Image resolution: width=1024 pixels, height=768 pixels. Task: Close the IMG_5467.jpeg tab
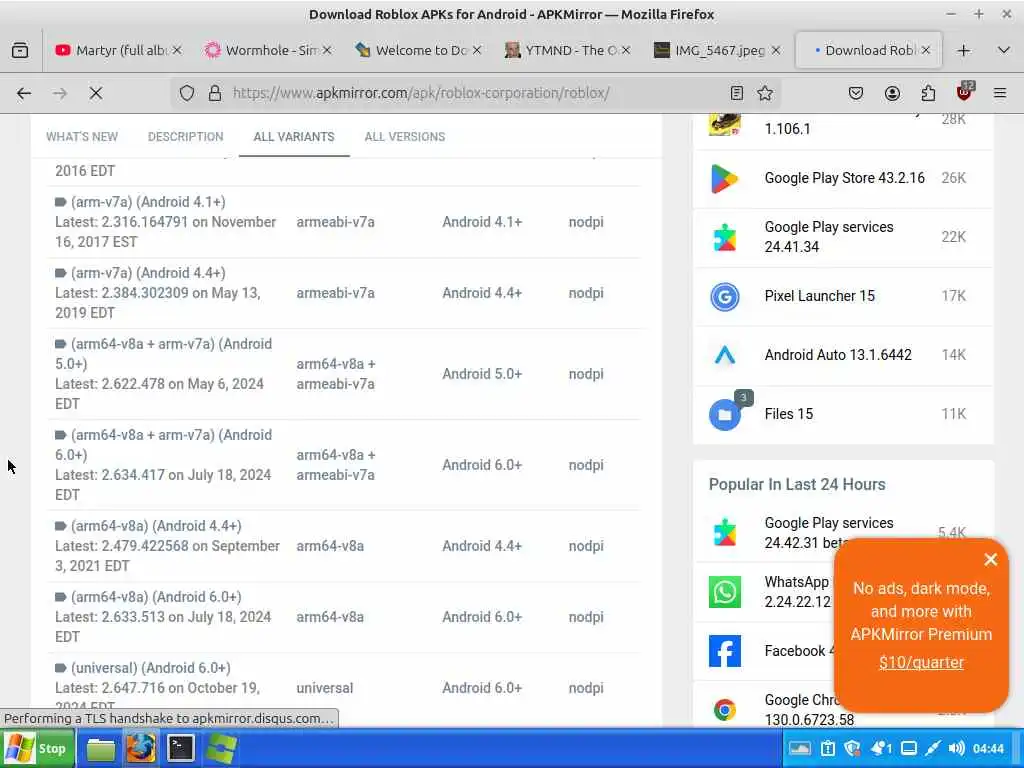[776, 50]
